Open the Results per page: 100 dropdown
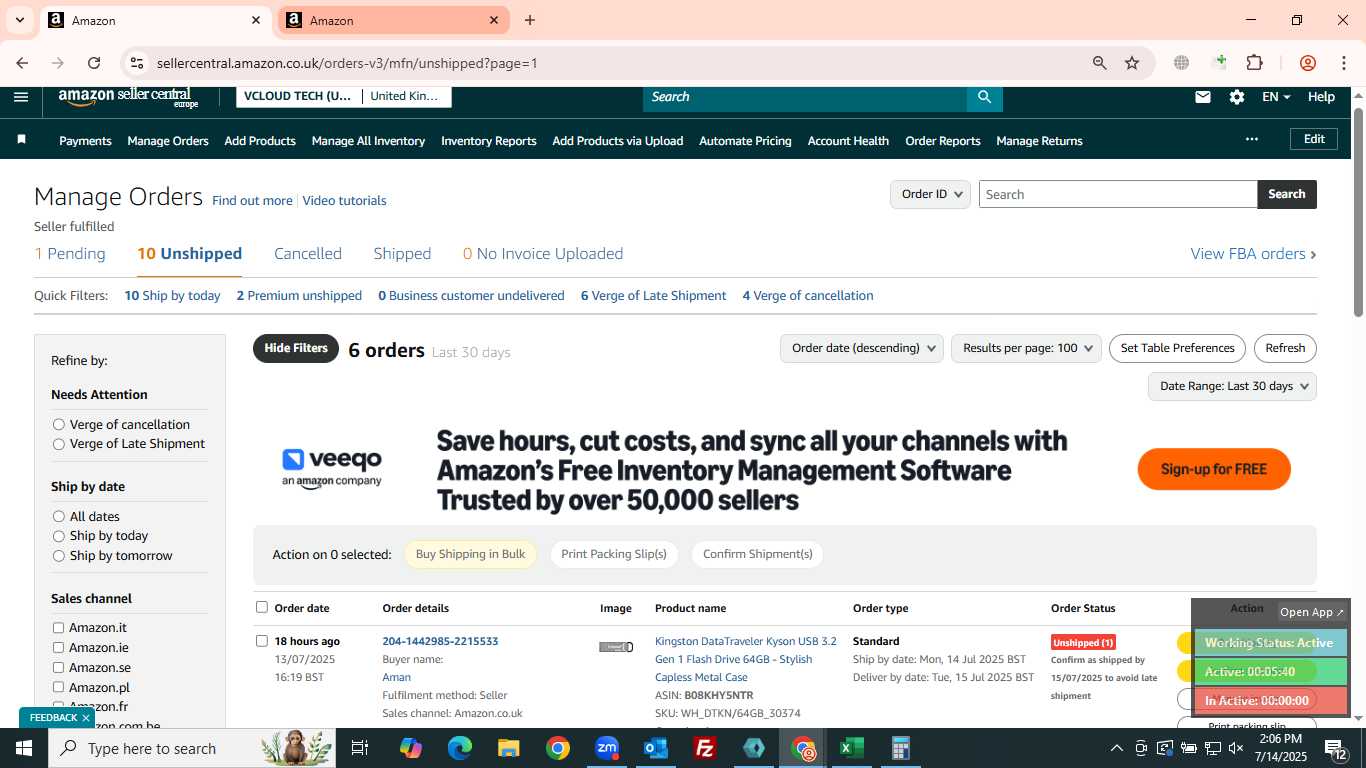The width and height of the screenshot is (1366, 768). pos(1026,348)
